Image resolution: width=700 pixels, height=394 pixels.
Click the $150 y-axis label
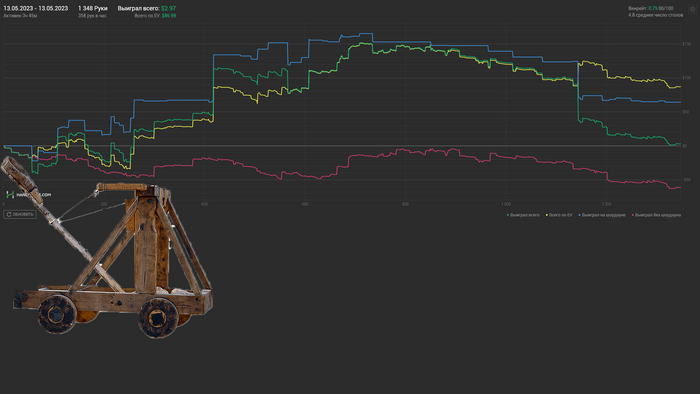click(x=687, y=44)
